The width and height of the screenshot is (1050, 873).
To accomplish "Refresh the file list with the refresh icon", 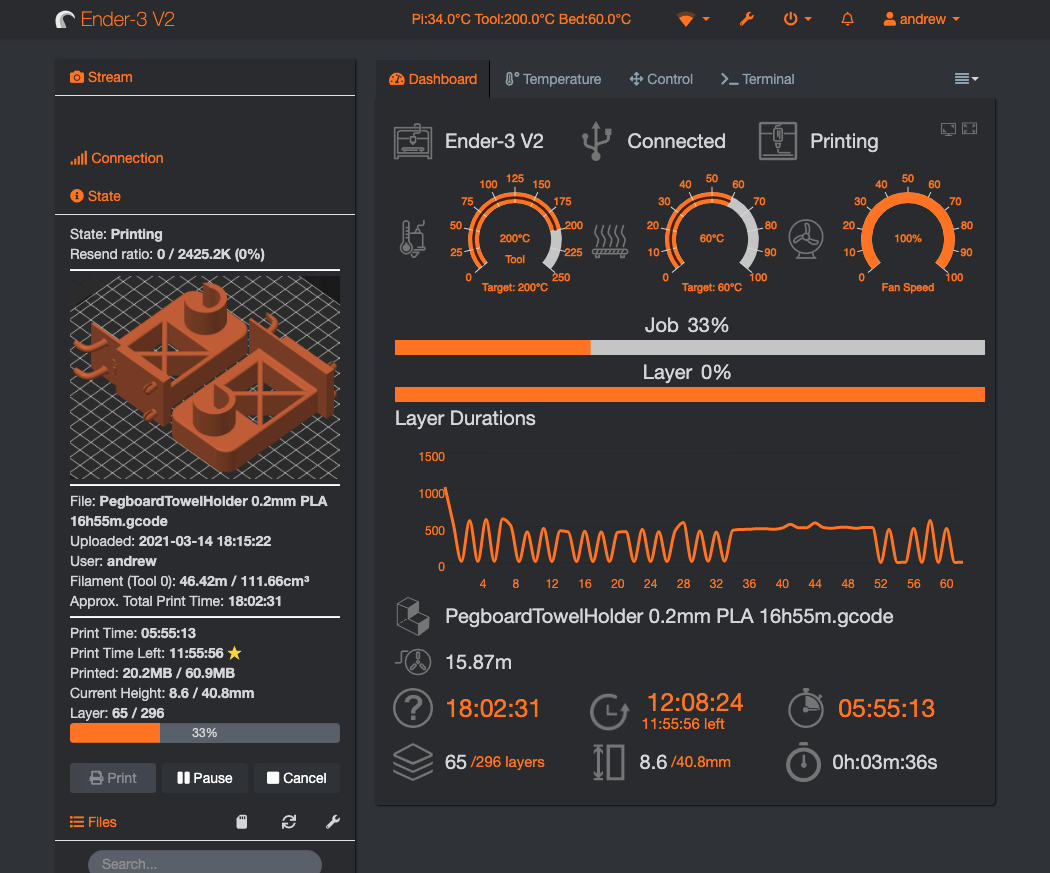I will 289,821.
